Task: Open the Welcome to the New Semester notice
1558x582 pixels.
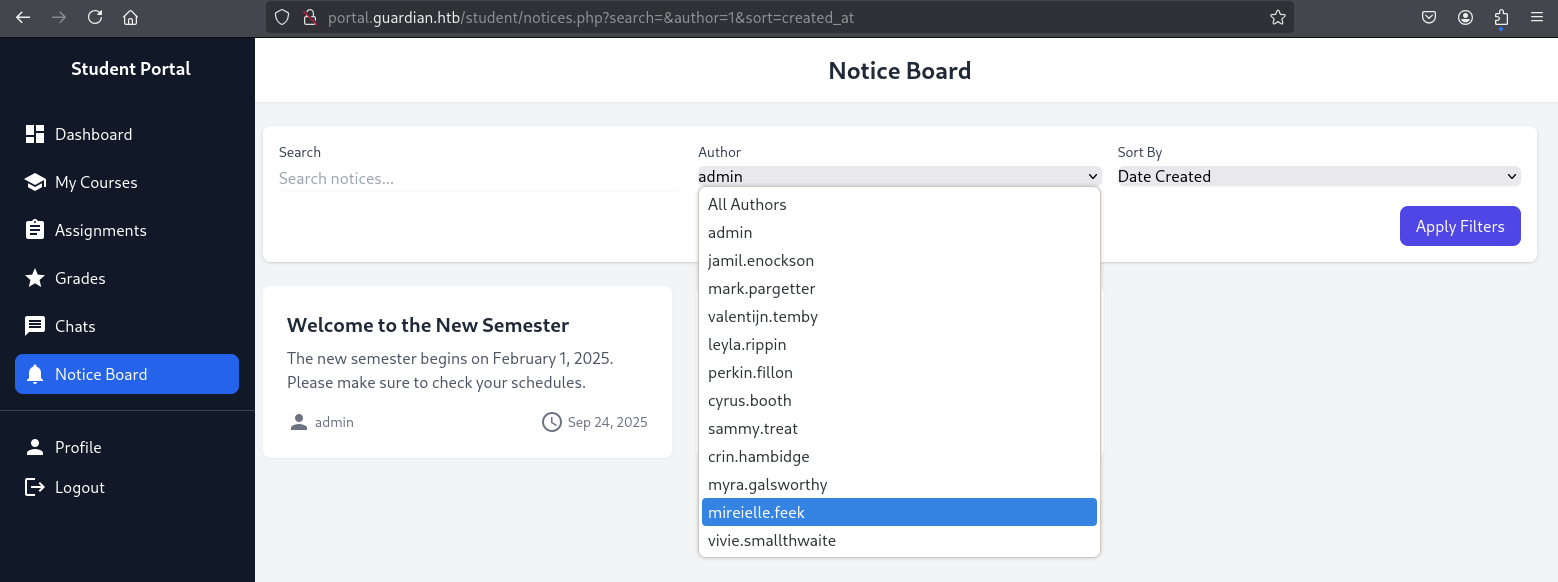Action: pyautogui.click(x=428, y=325)
